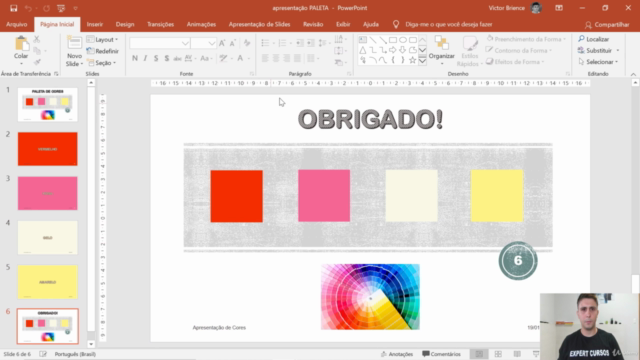640x360 pixels.
Task: Open Efeitos de Forma dropdown
Action: [x=516, y=62]
